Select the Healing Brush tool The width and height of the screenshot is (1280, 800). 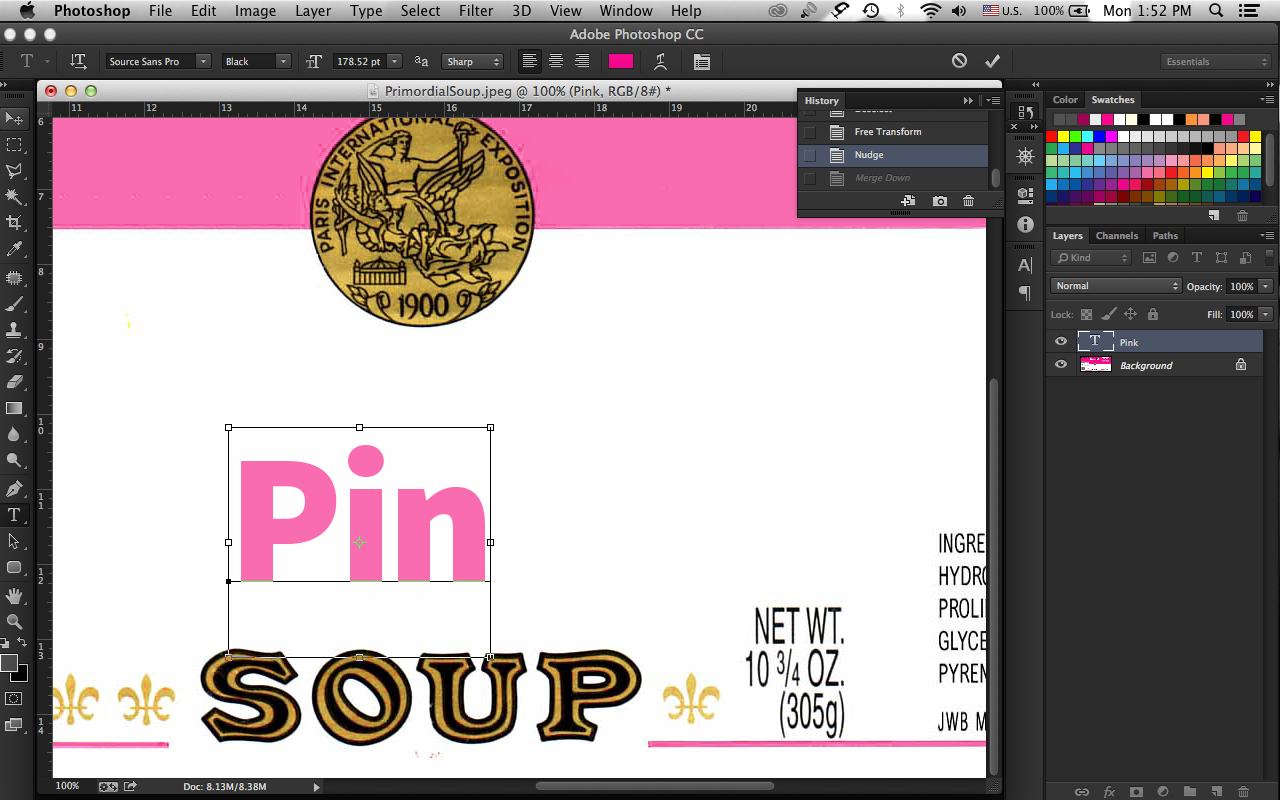coord(14,277)
